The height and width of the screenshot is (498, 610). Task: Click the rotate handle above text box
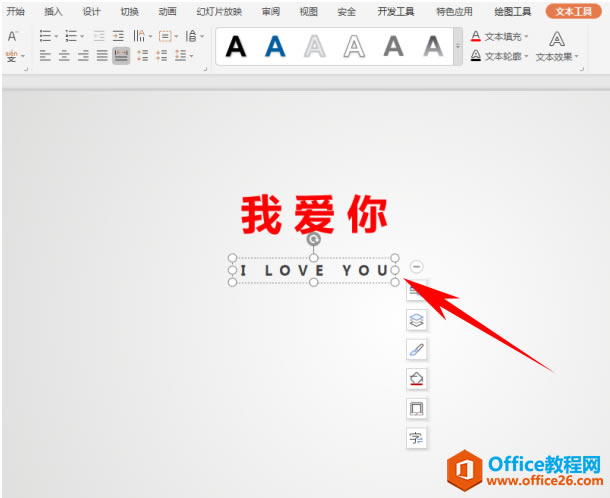(x=314, y=239)
